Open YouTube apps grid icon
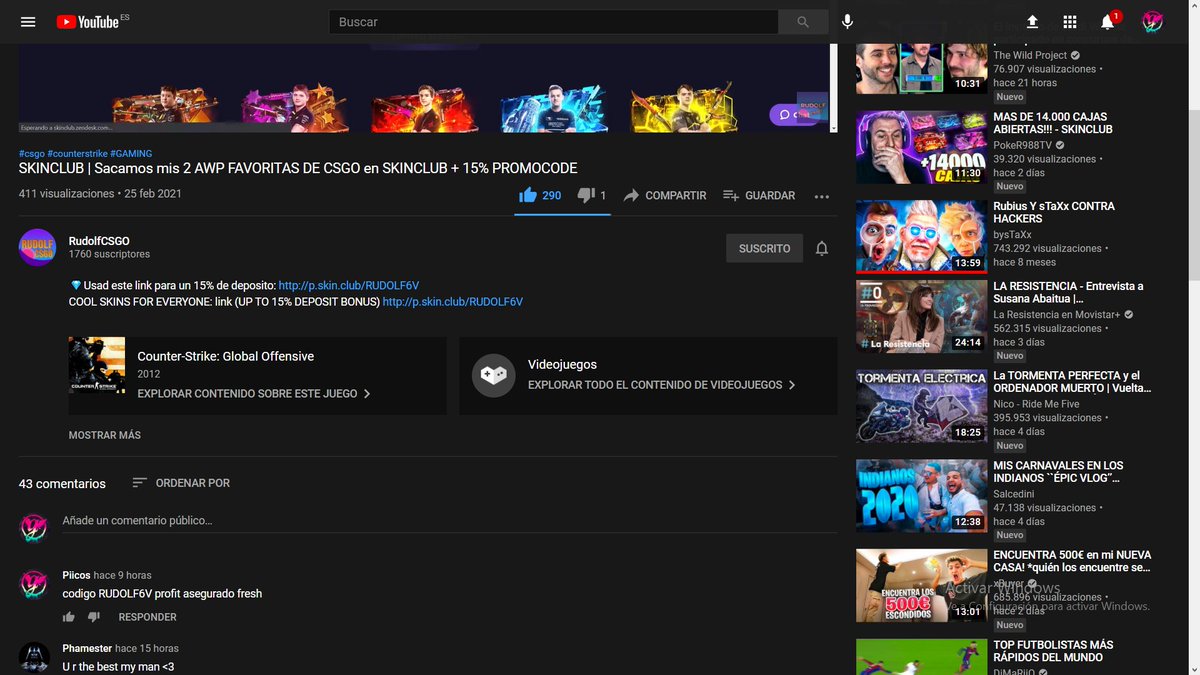The image size is (1200, 675). 1070,22
